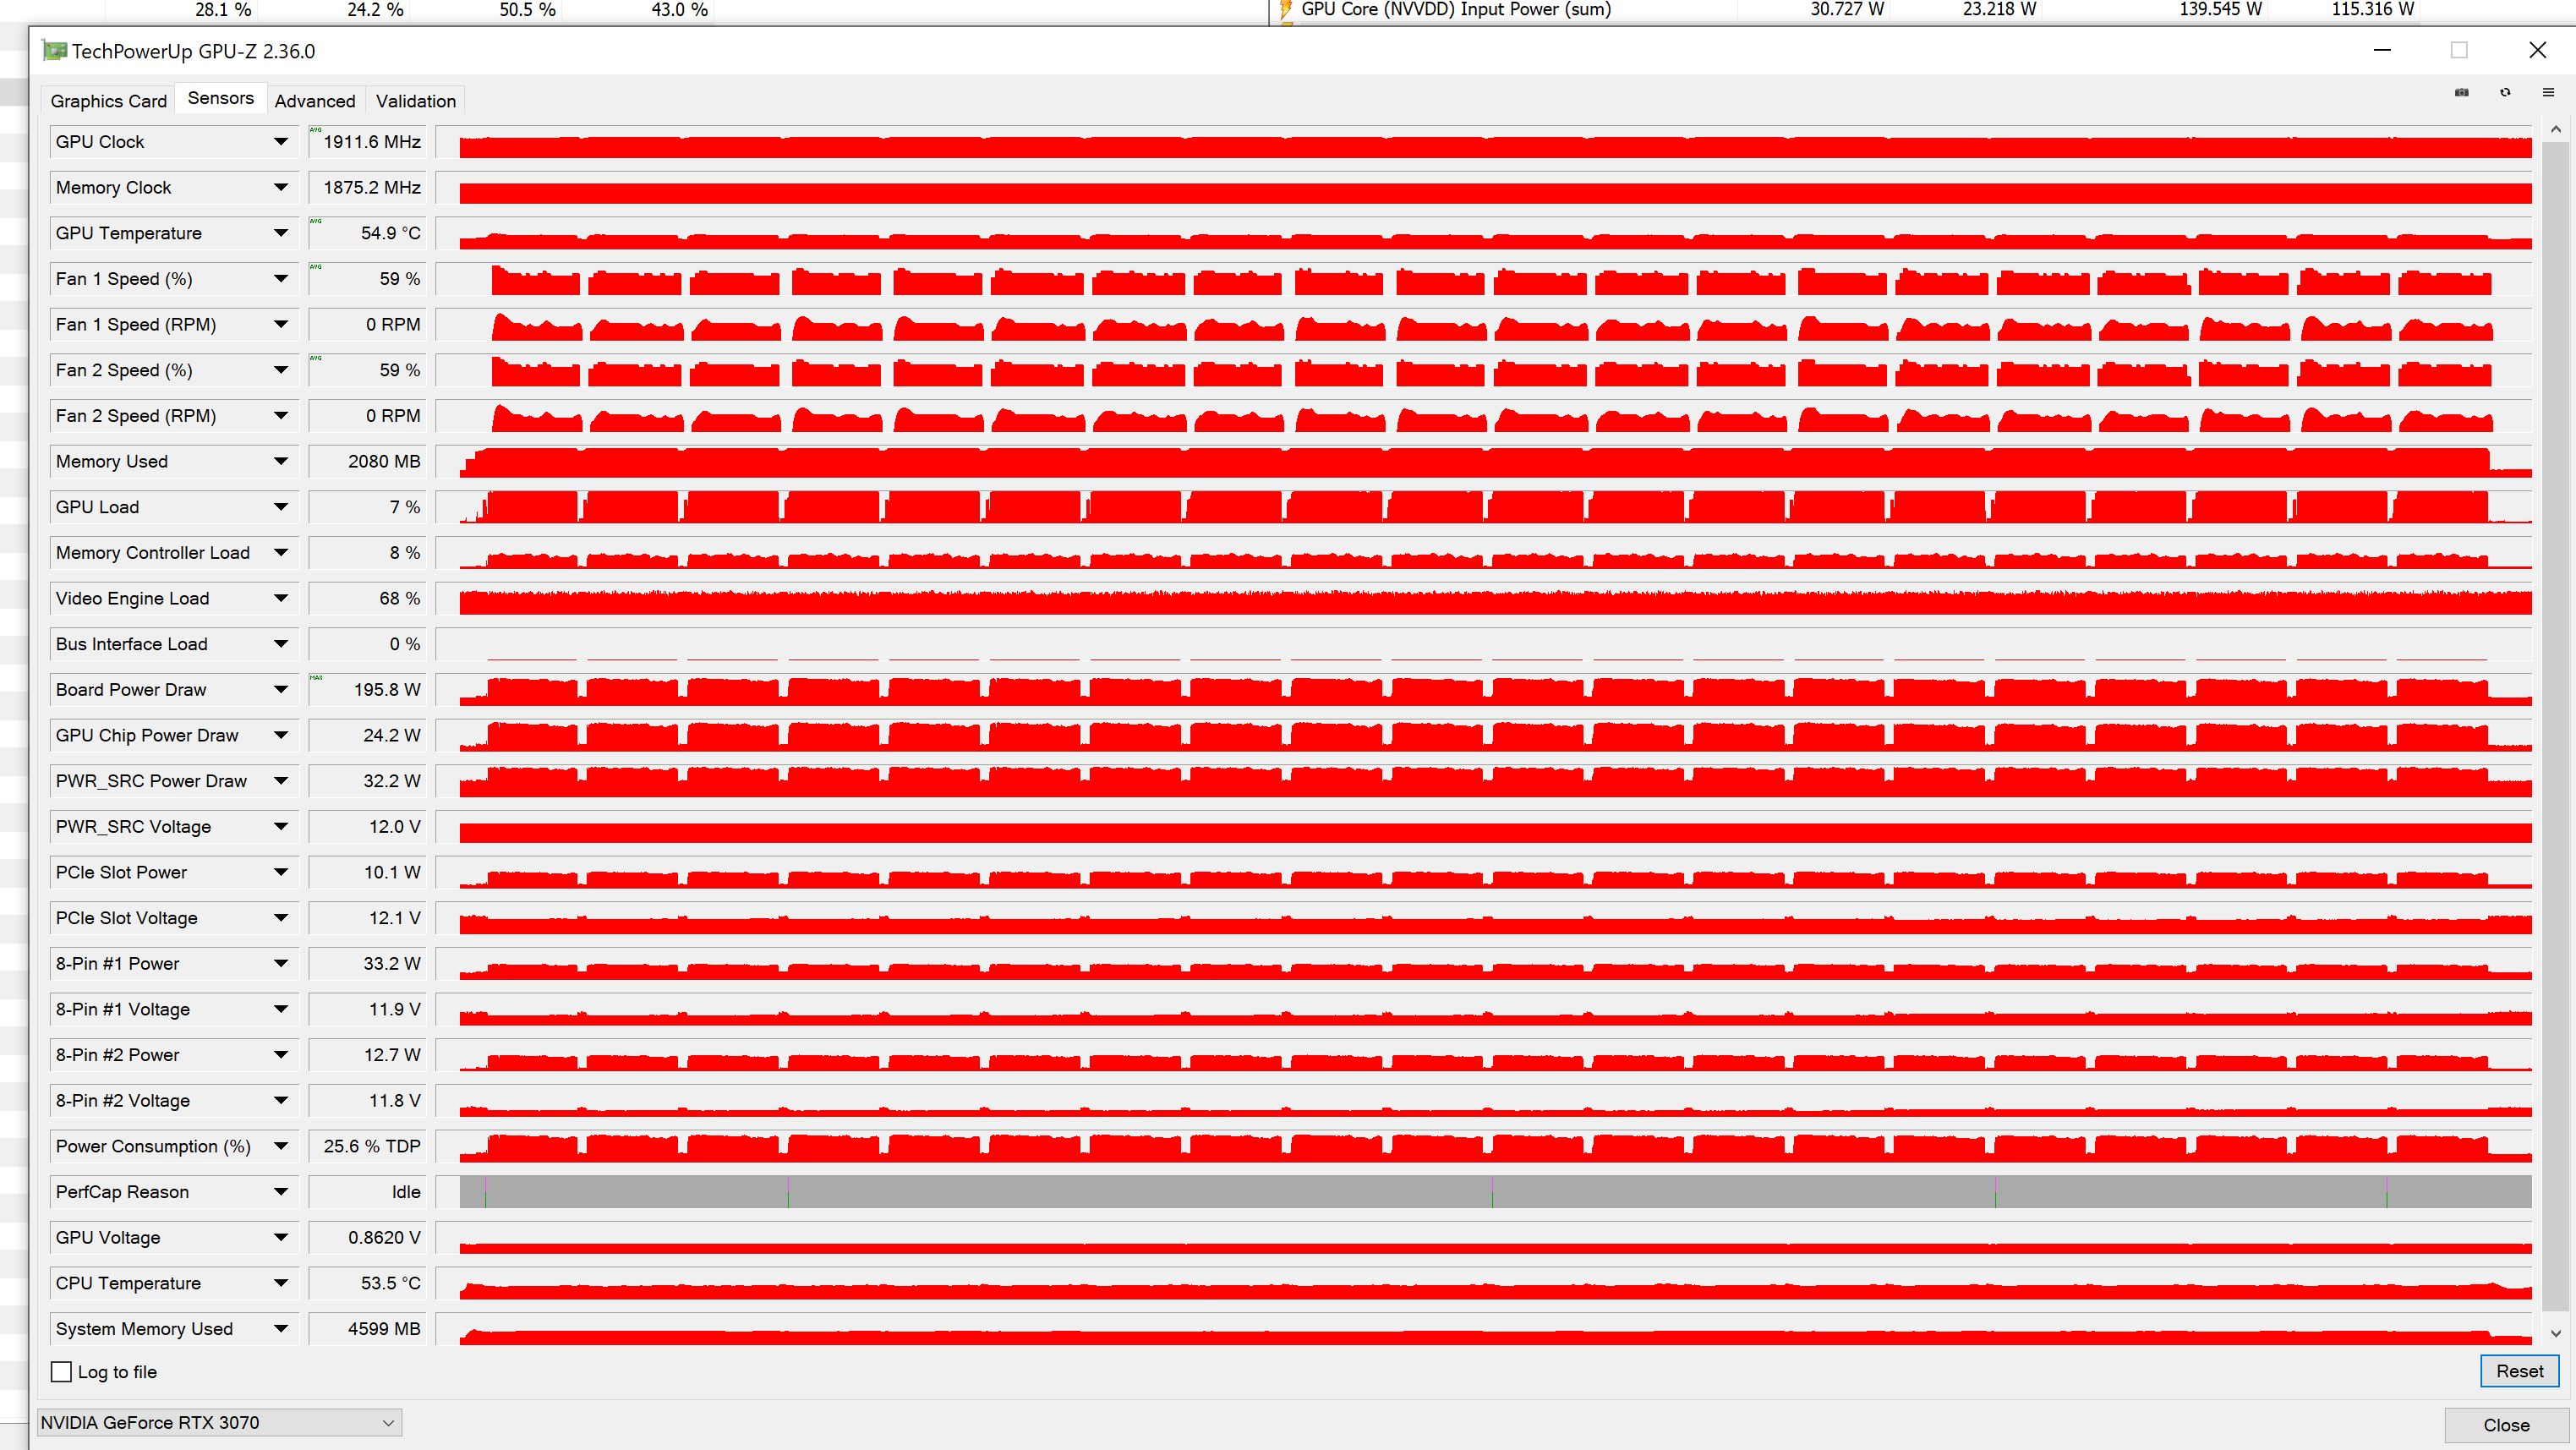Switch to the Advanced tab
Viewport: 2576px width, 1450px height.
click(x=314, y=101)
